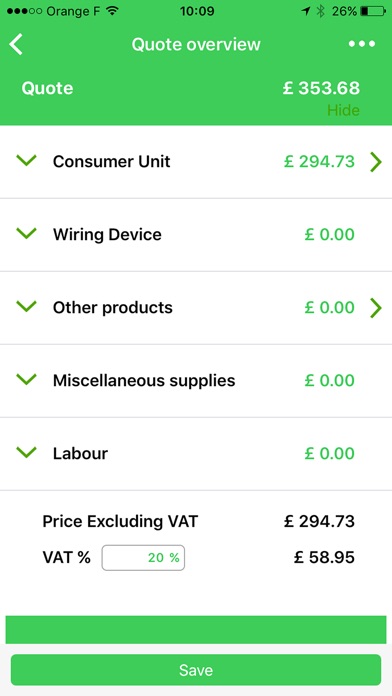Save the quote

196,670
